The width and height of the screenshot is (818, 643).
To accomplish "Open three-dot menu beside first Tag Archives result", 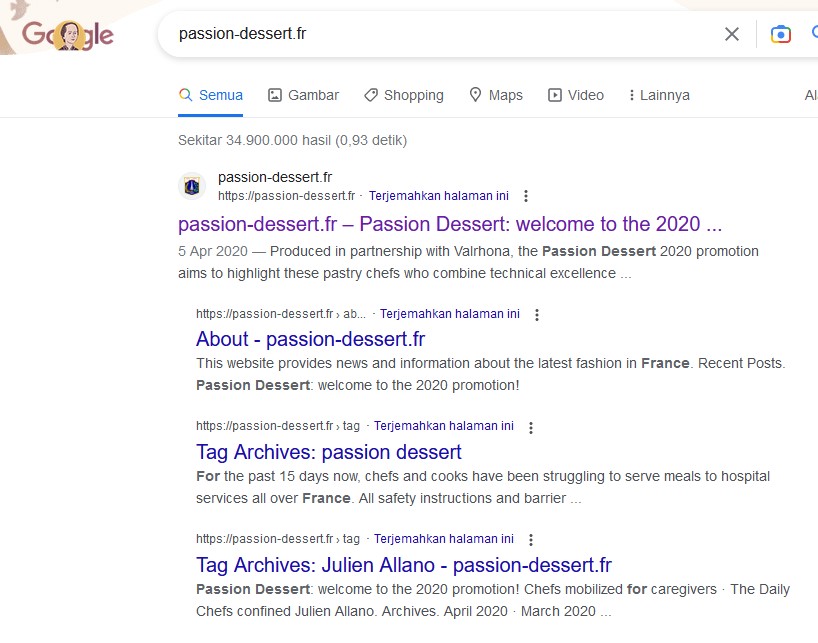I will coord(531,427).
